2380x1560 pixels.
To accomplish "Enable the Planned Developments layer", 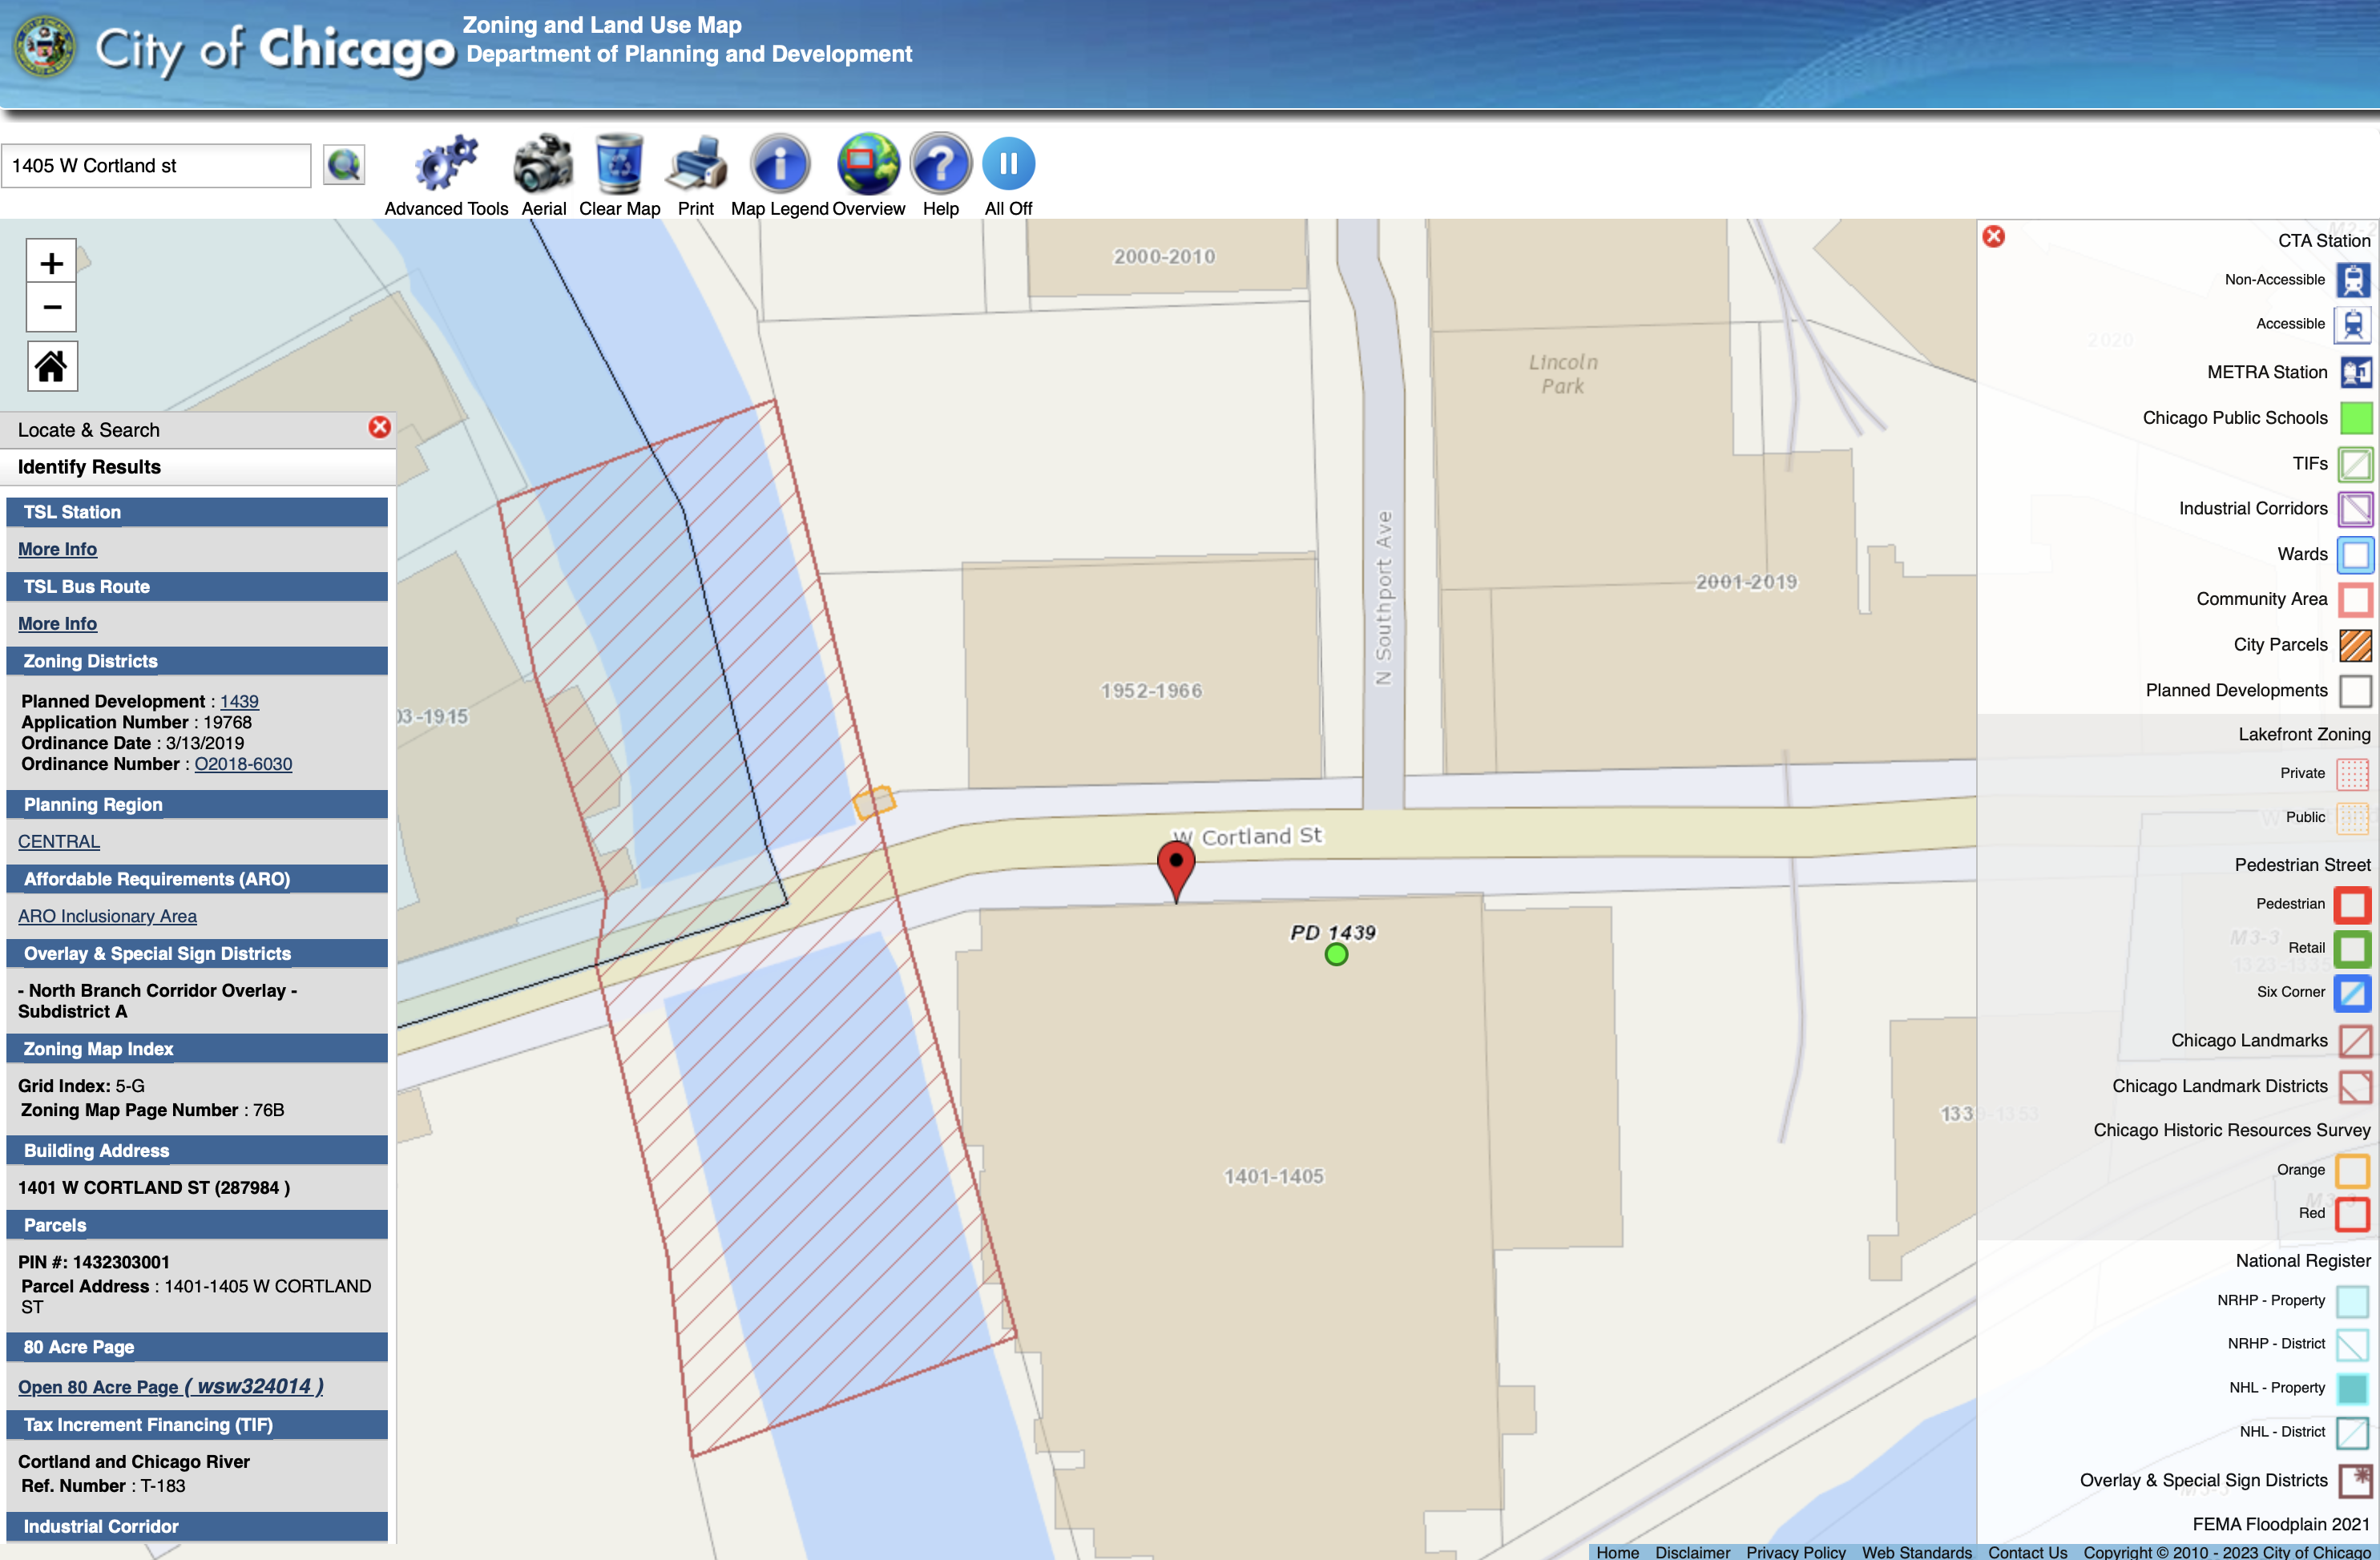I will pos(2357,690).
